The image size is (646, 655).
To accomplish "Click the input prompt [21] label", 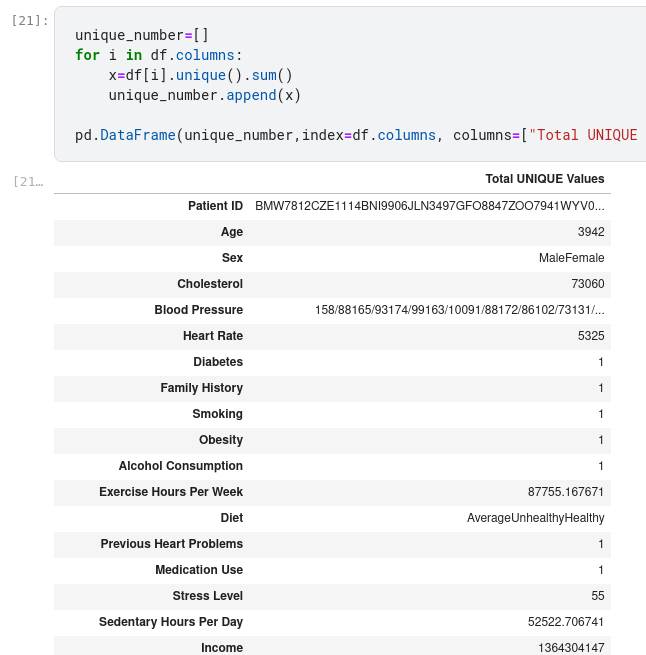I will click(x=31, y=20).
